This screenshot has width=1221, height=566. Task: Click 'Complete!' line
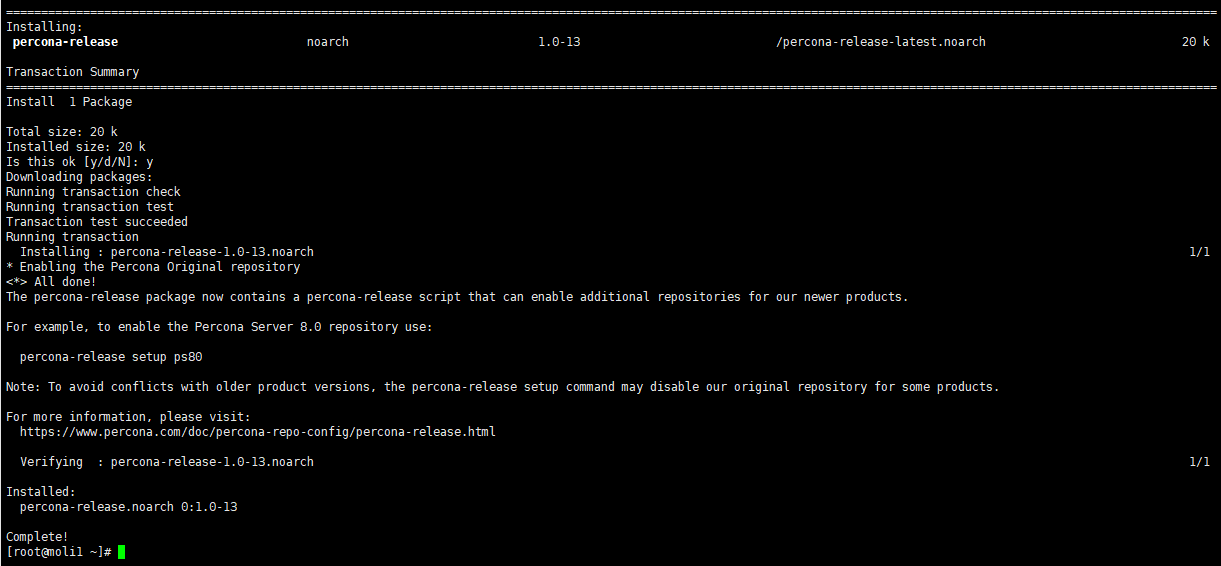pos(38,537)
